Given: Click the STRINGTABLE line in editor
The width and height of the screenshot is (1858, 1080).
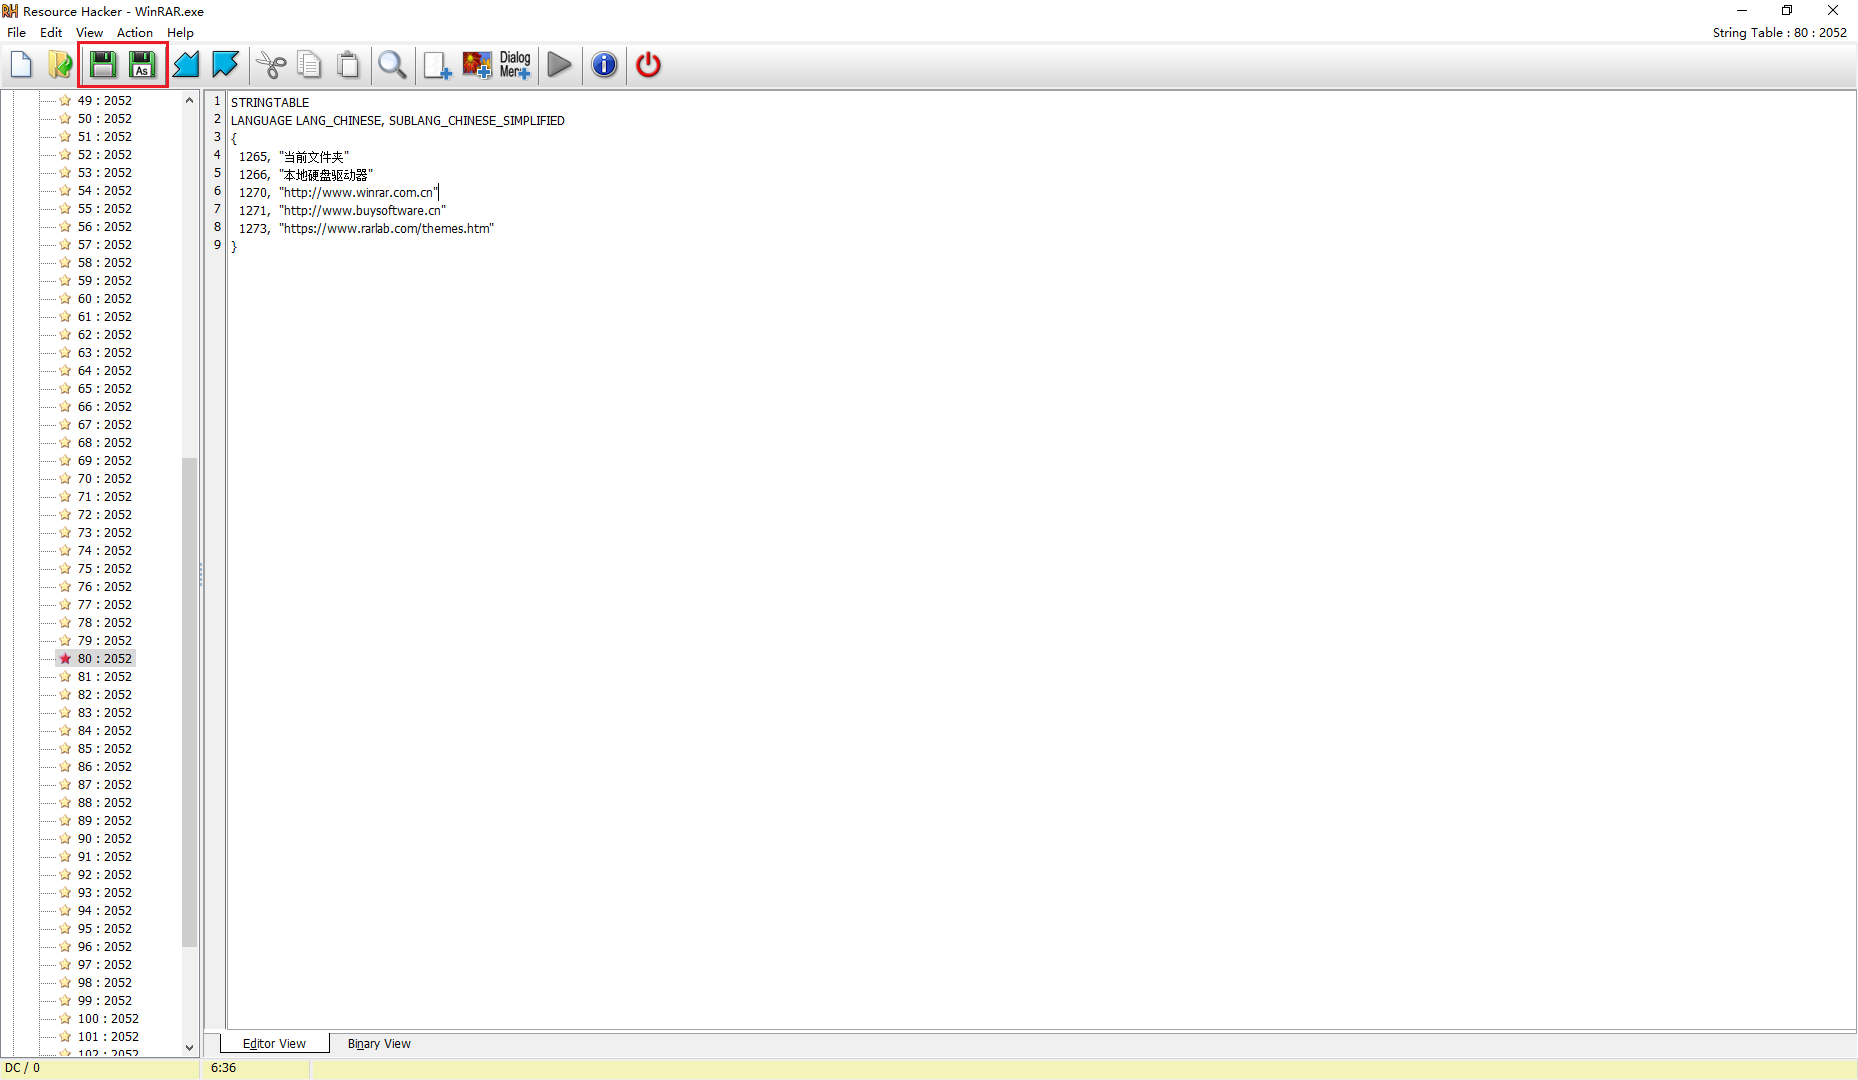Looking at the screenshot, I should tap(270, 102).
